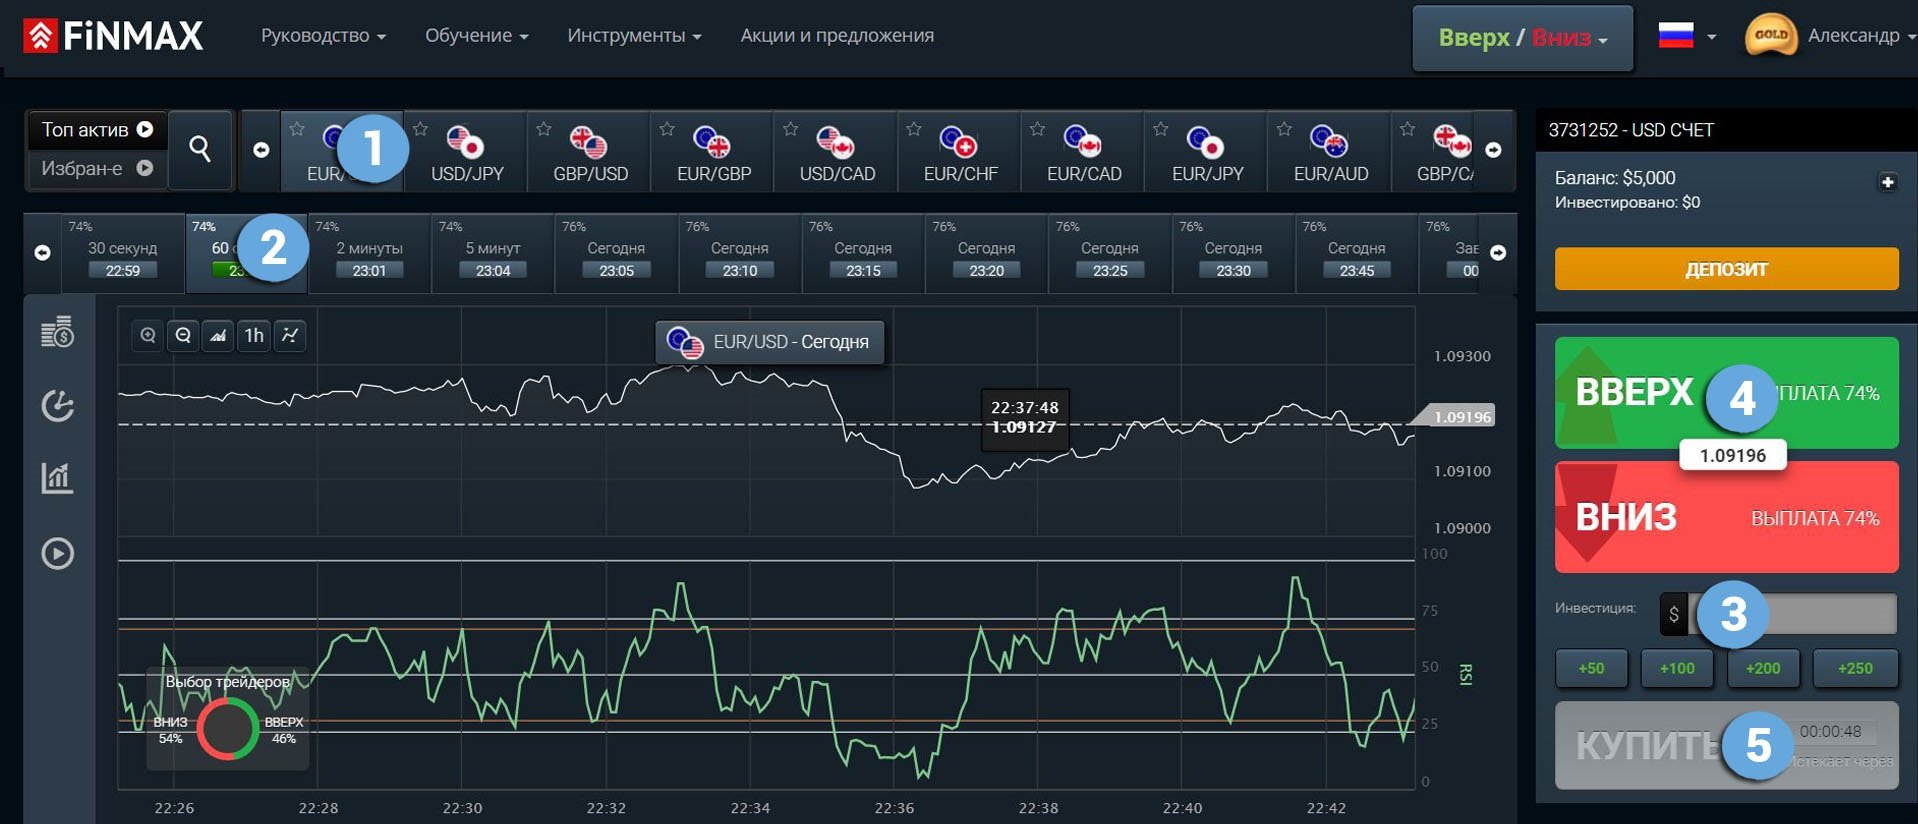Screen dimensions: 1918x824
Task: Click the orange ДЕПОЗИТ button
Action: point(1726,269)
